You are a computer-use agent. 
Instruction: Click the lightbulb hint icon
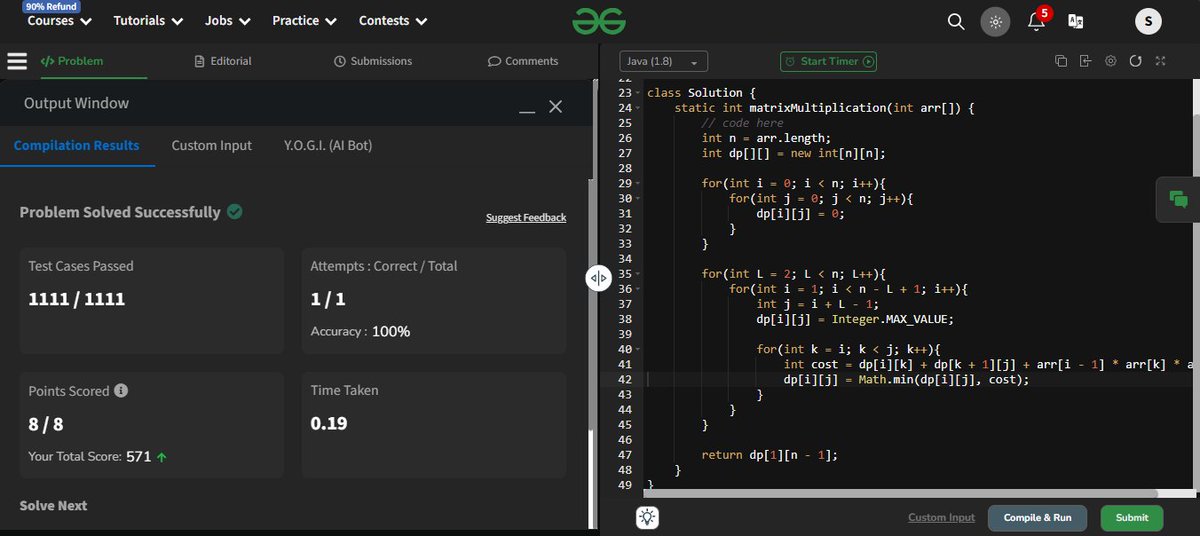coord(647,517)
